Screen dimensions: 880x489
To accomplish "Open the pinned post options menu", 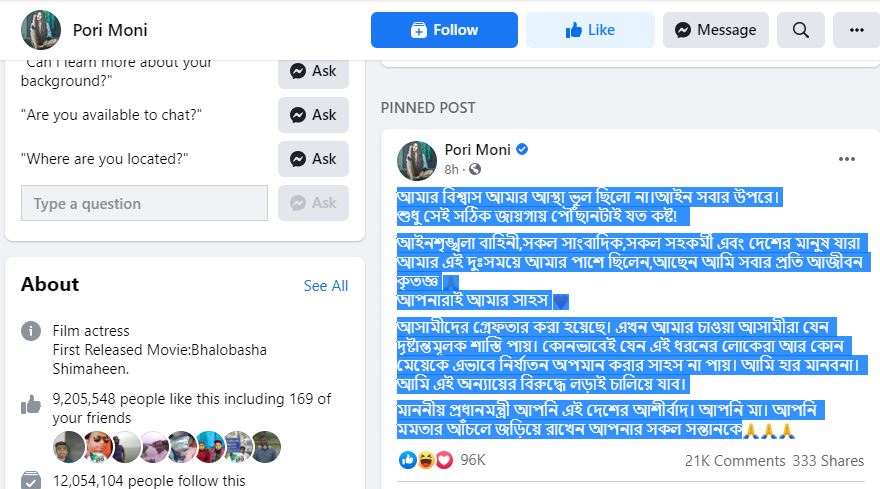I will tap(847, 159).
